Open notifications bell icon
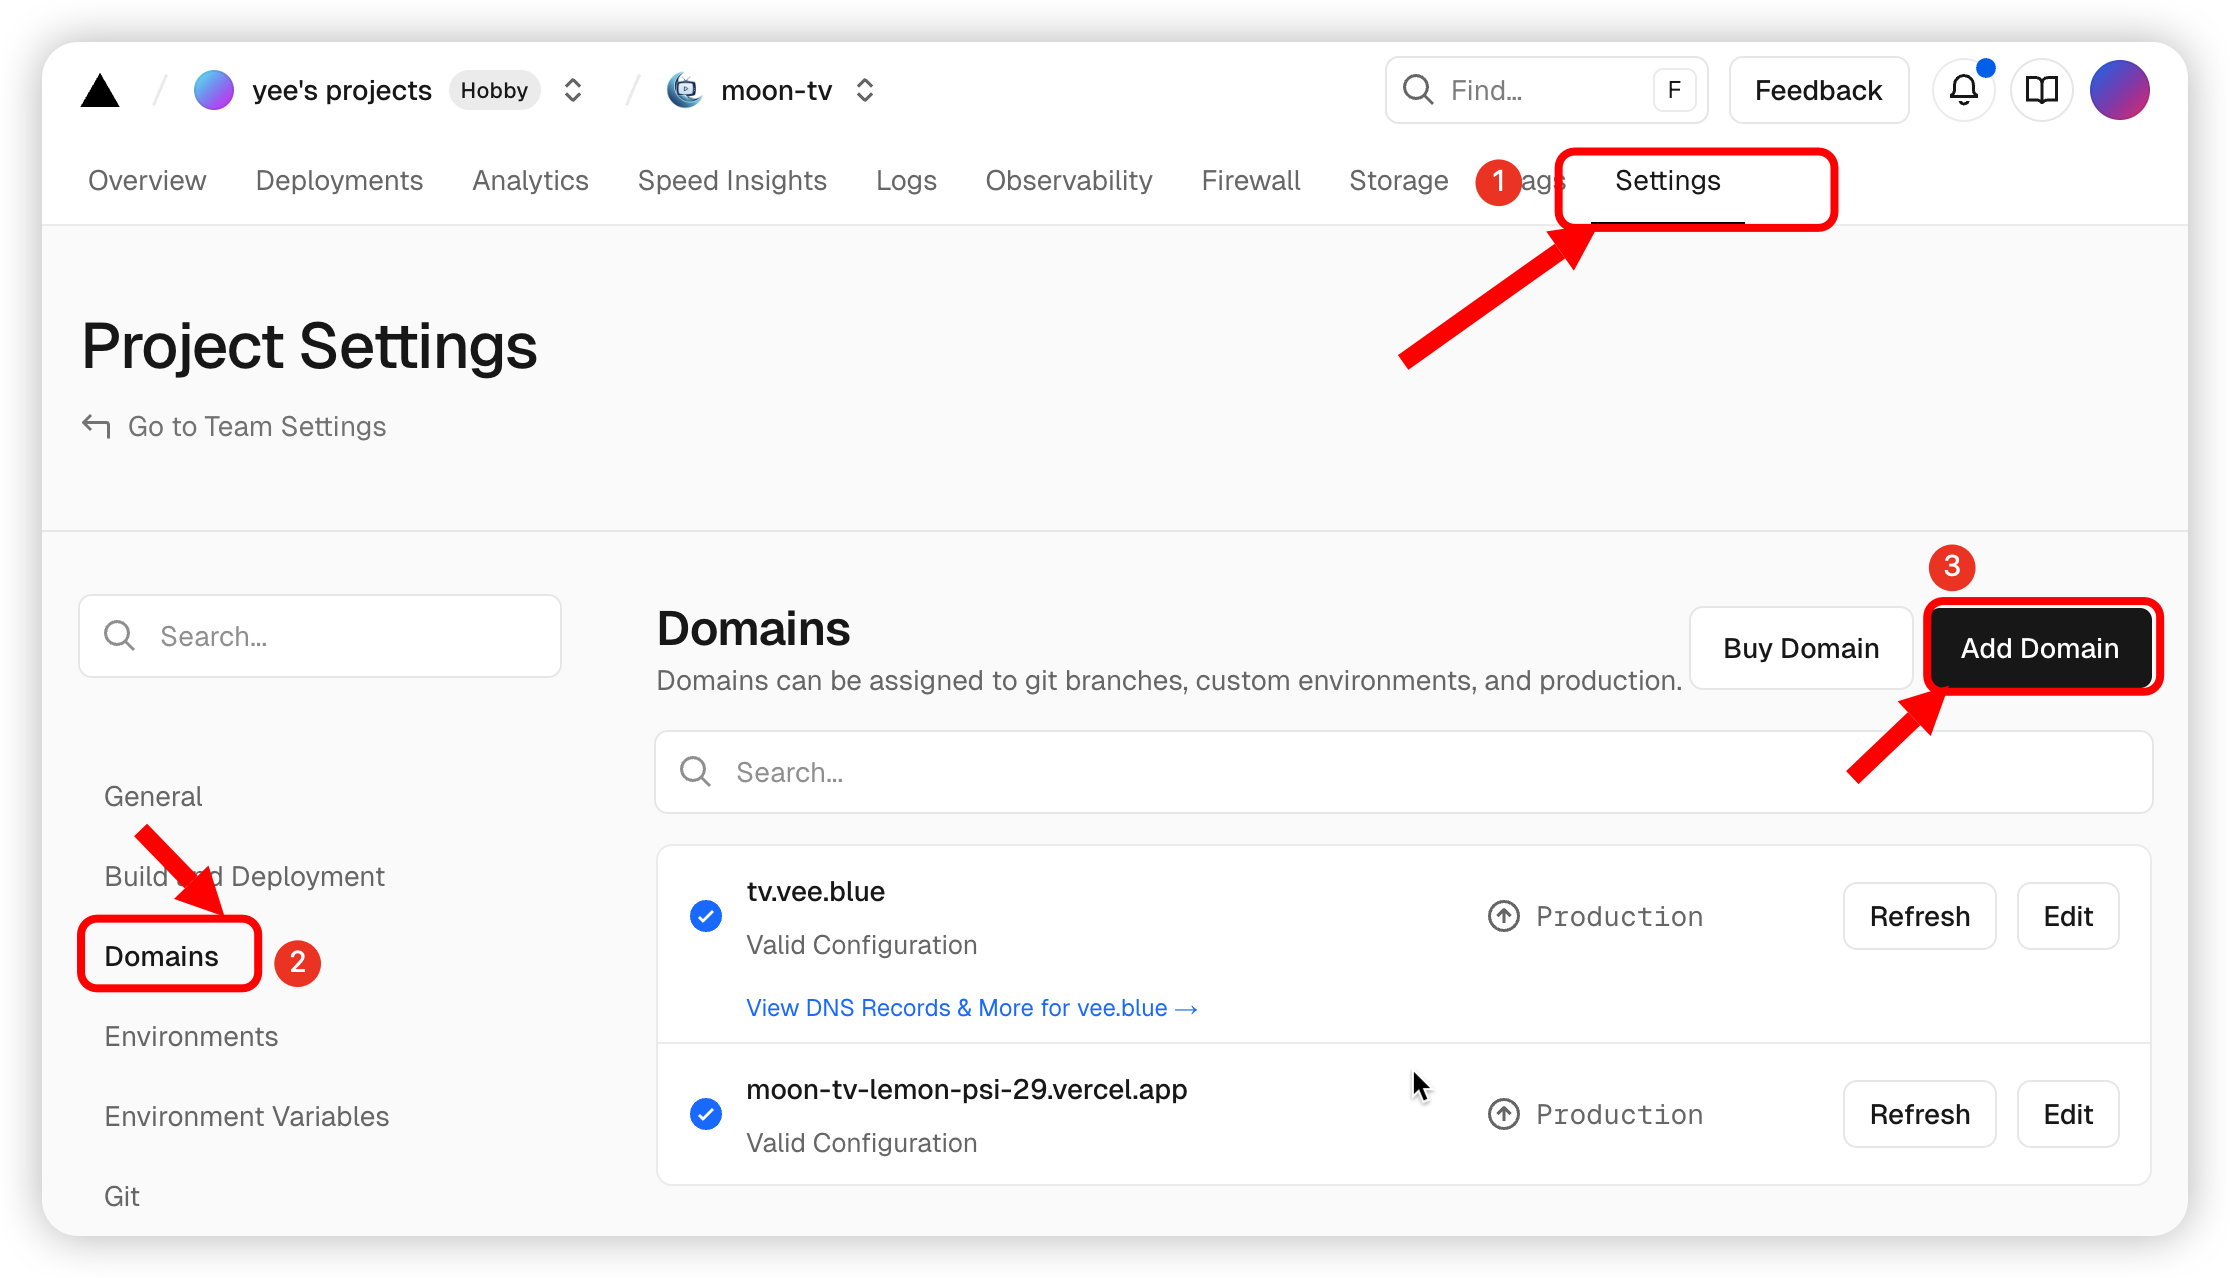Screen dimensions: 2230x1278 1963,91
